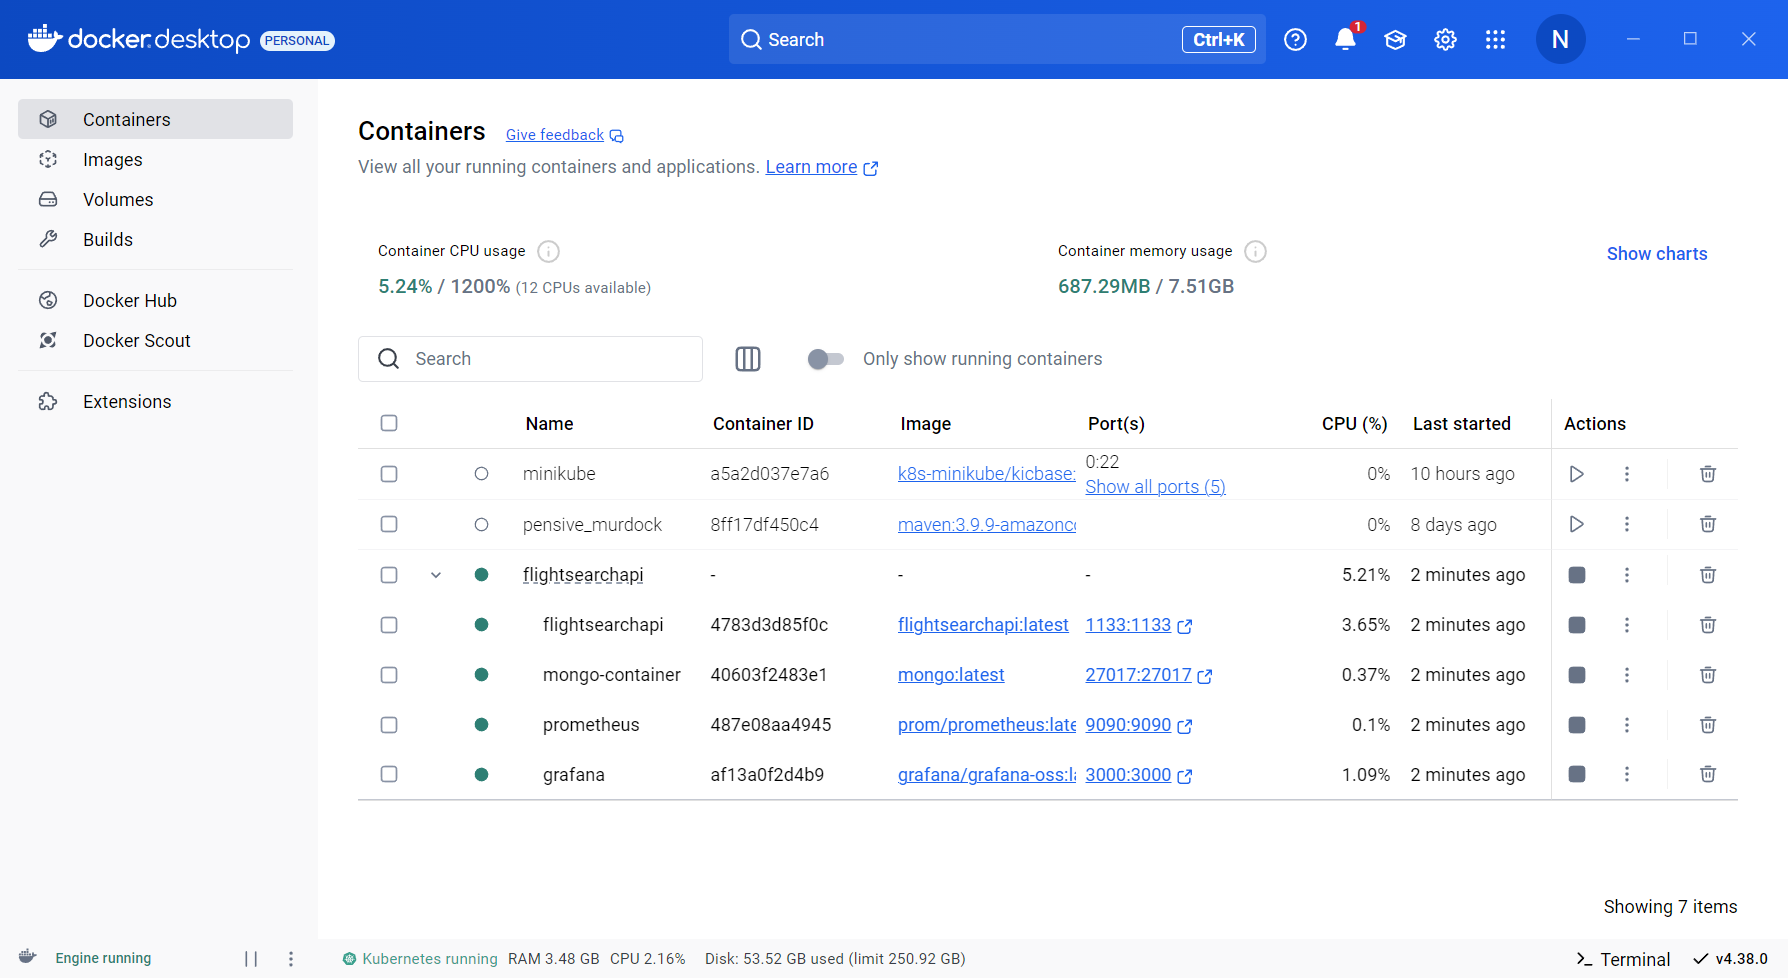
Task: Open the Give feedback link
Action: coord(564,135)
